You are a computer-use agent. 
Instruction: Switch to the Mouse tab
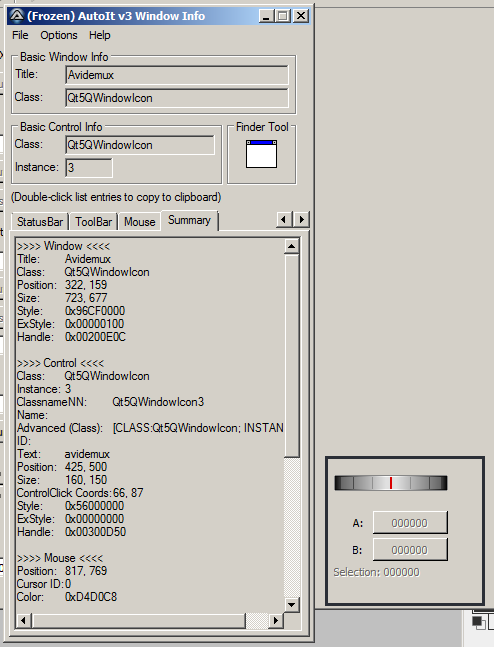pyautogui.click(x=139, y=222)
